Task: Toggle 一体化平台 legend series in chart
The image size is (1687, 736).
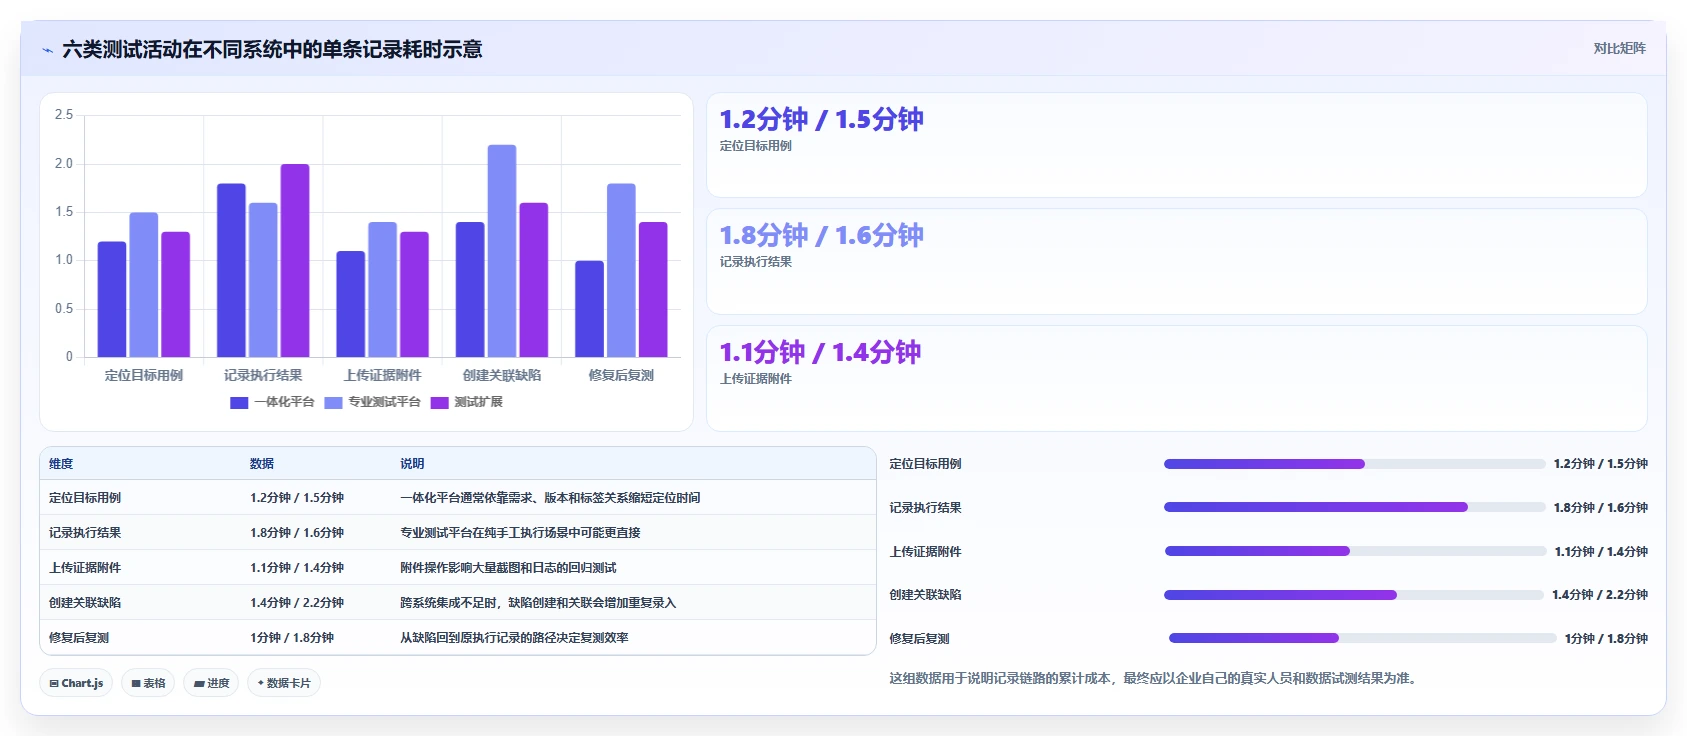Action: 272,402
